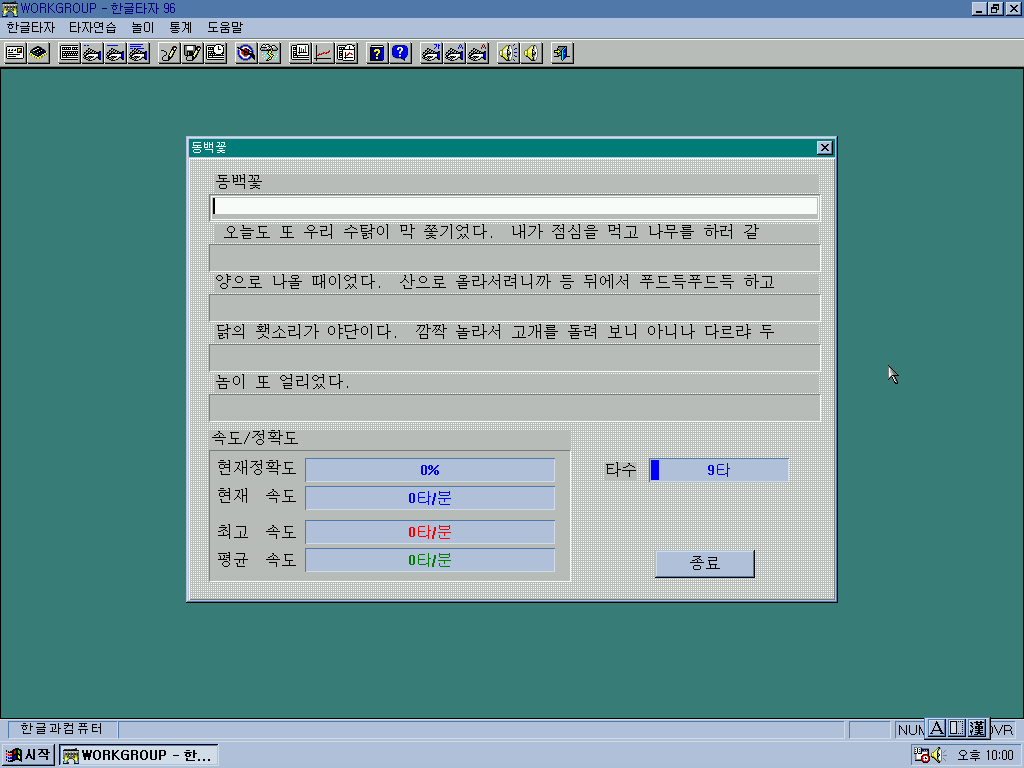This screenshot has height=768, width=1024.
Task: Click the red 최고 속도 value
Action: tap(430, 532)
